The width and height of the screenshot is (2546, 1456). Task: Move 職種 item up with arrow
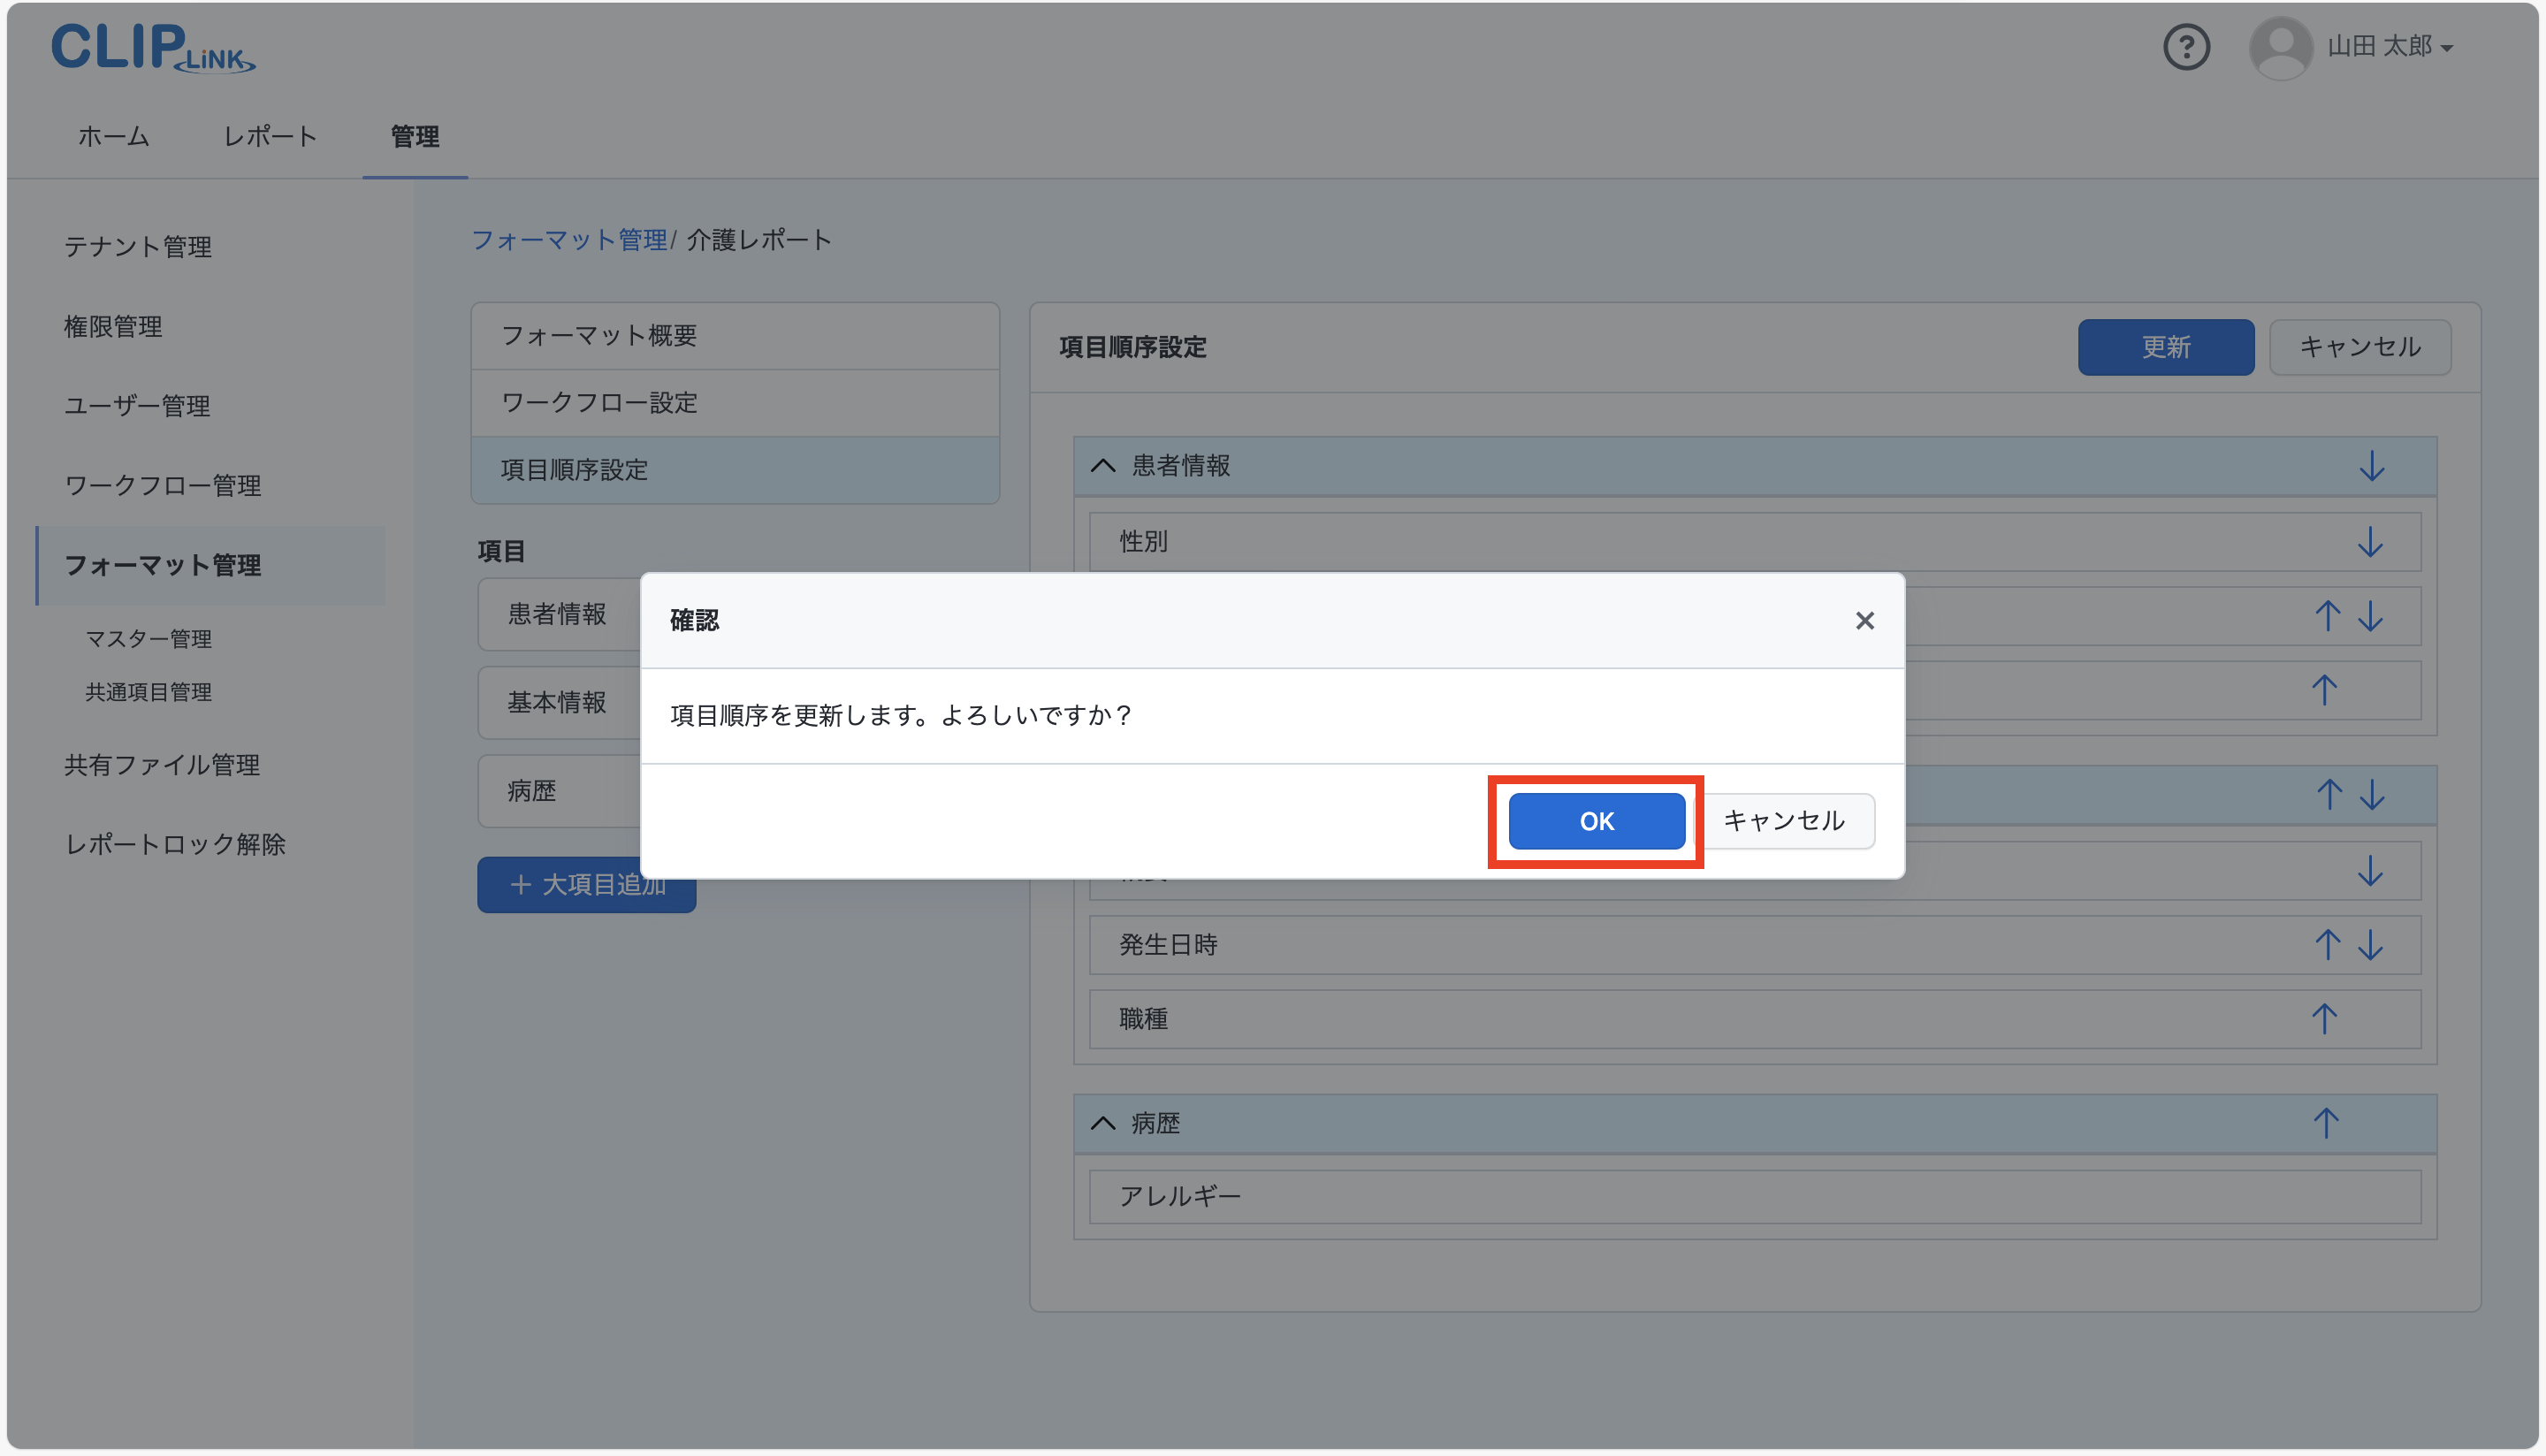[2324, 1019]
